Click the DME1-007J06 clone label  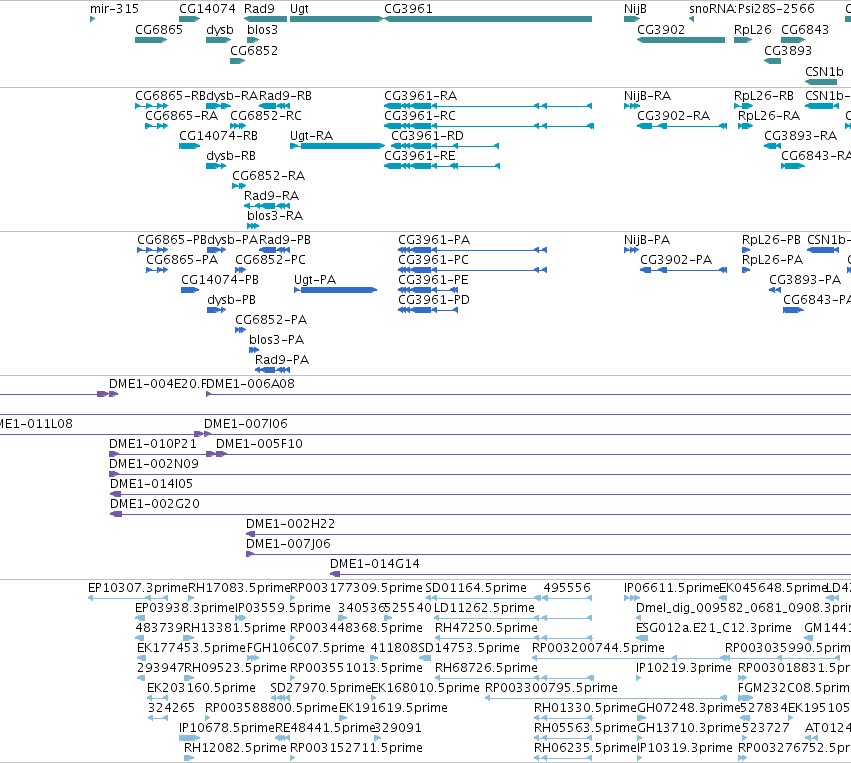click(288, 544)
